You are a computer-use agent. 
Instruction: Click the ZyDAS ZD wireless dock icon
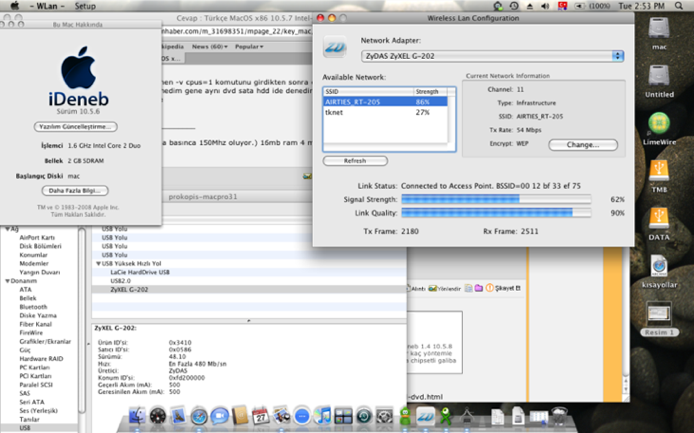pos(425,415)
